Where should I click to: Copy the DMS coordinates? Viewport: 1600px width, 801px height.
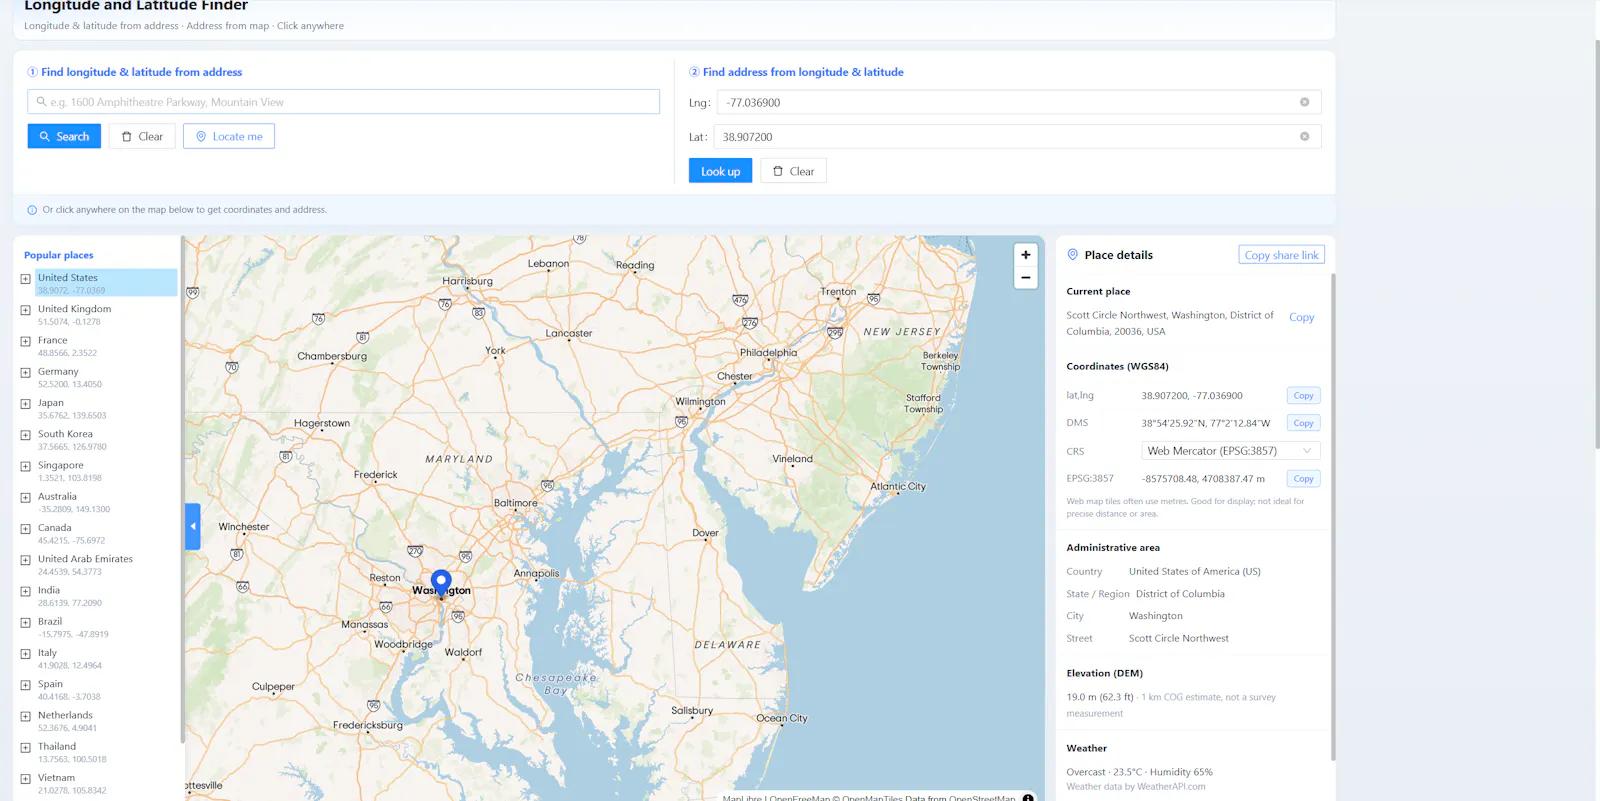click(x=1303, y=423)
